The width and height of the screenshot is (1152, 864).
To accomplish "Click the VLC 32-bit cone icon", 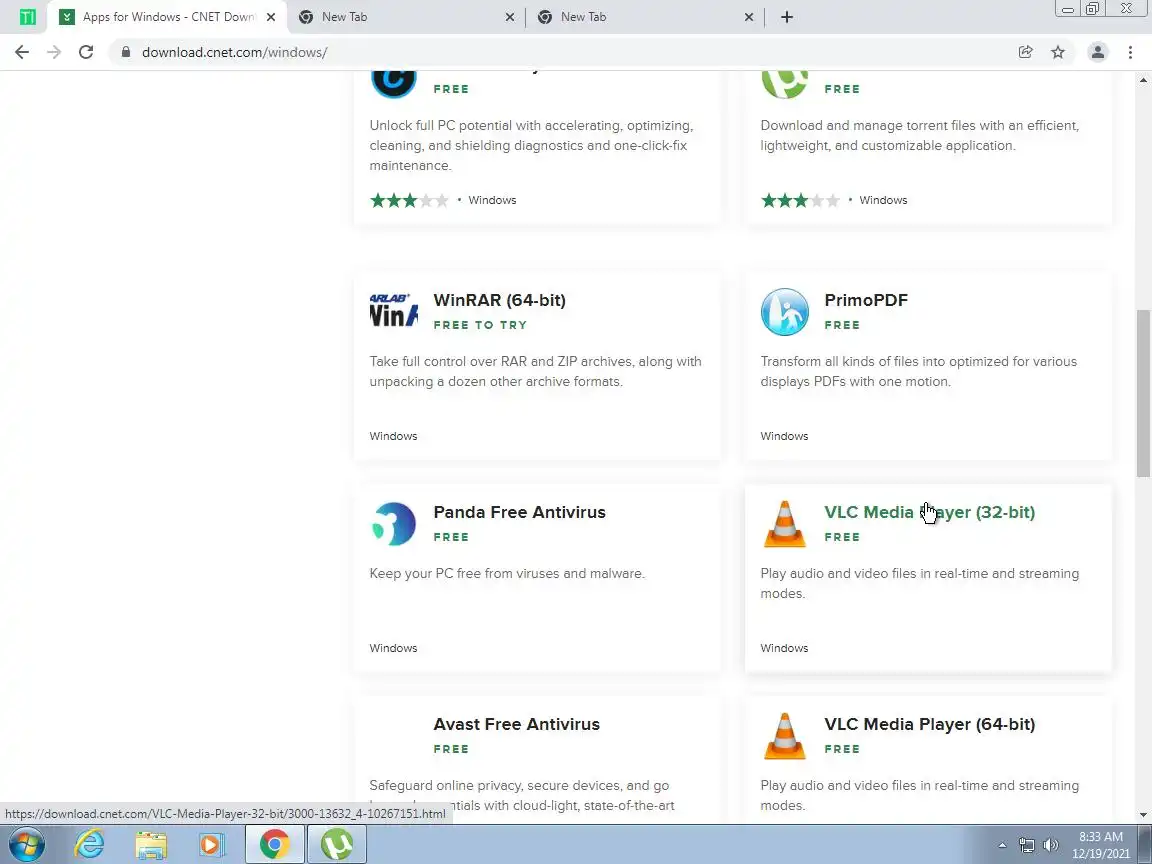I will pyautogui.click(x=785, y=524).
